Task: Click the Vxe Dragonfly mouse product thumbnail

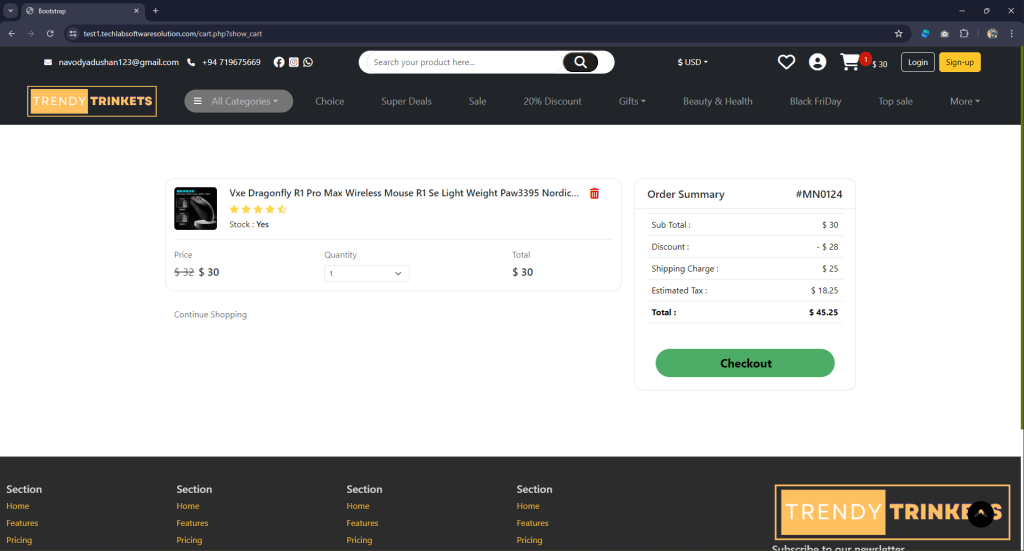Action: (195, 208)
